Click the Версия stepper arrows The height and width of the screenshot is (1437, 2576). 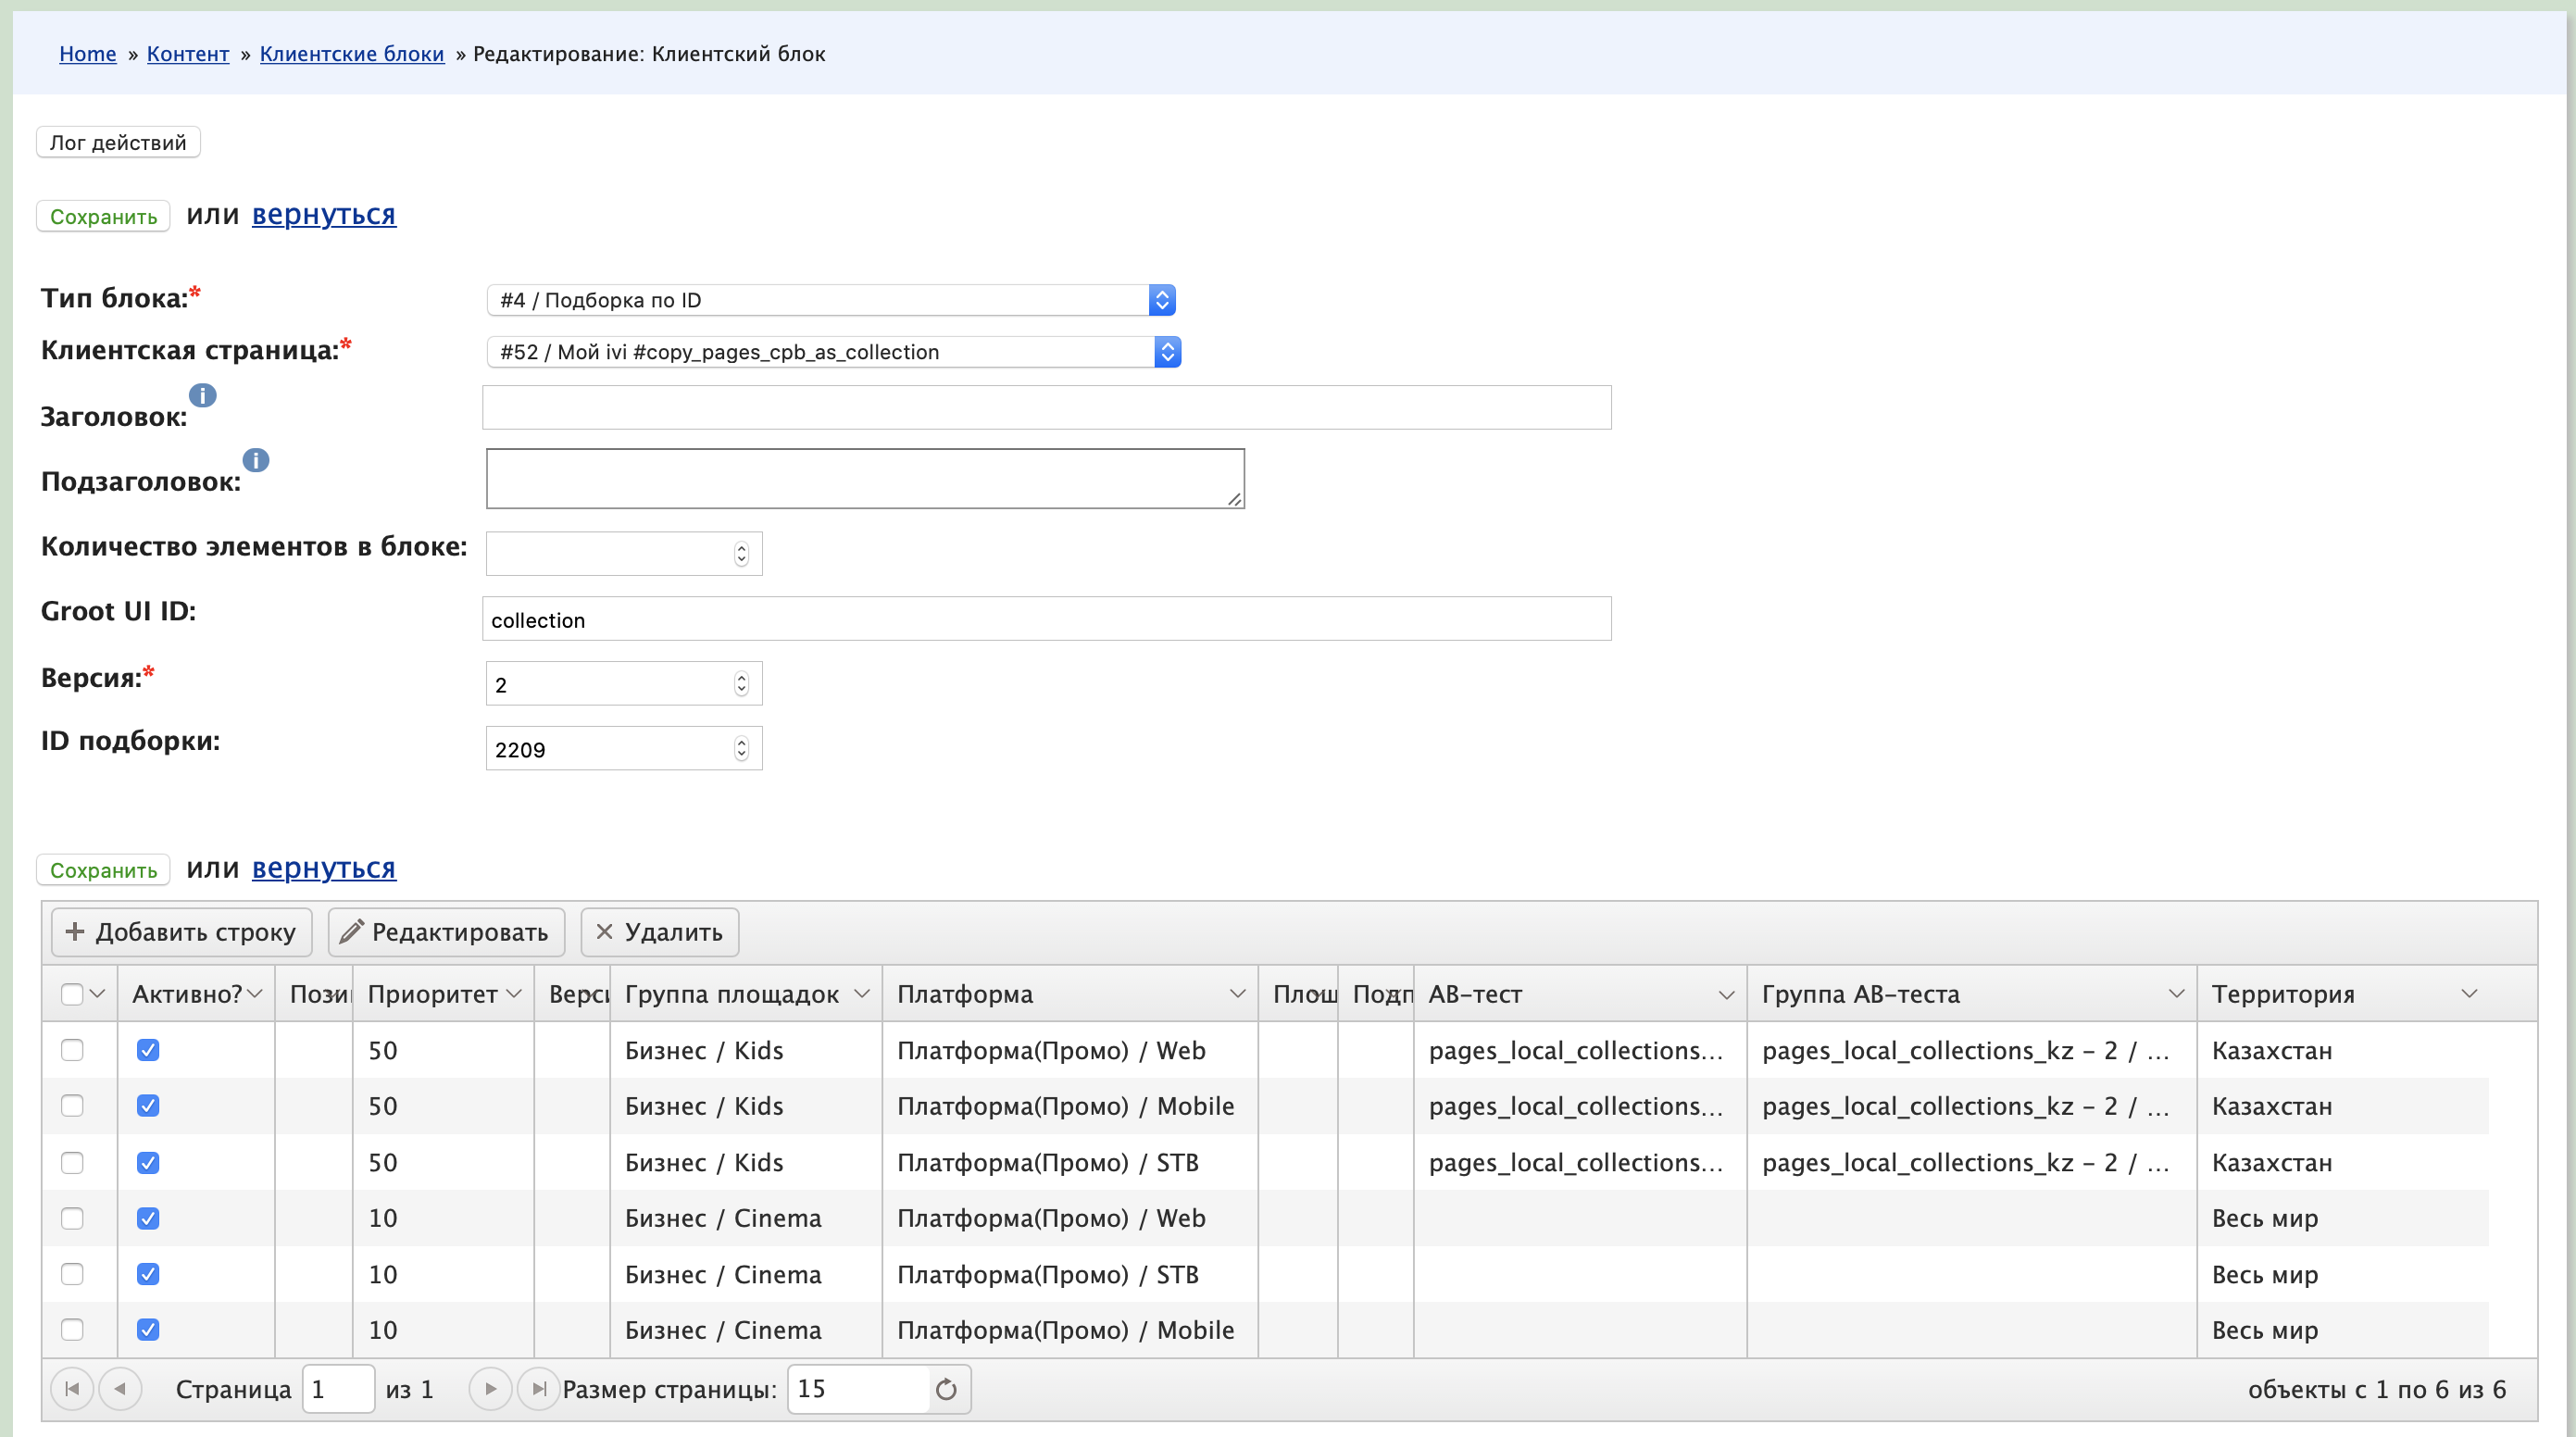pyautogui.click(x=741, y=684)
